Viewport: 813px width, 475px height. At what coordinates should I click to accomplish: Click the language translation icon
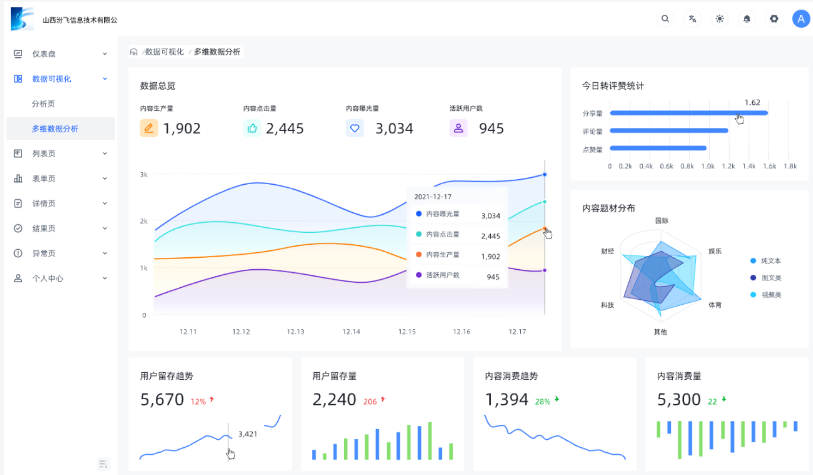click(692, 19)
